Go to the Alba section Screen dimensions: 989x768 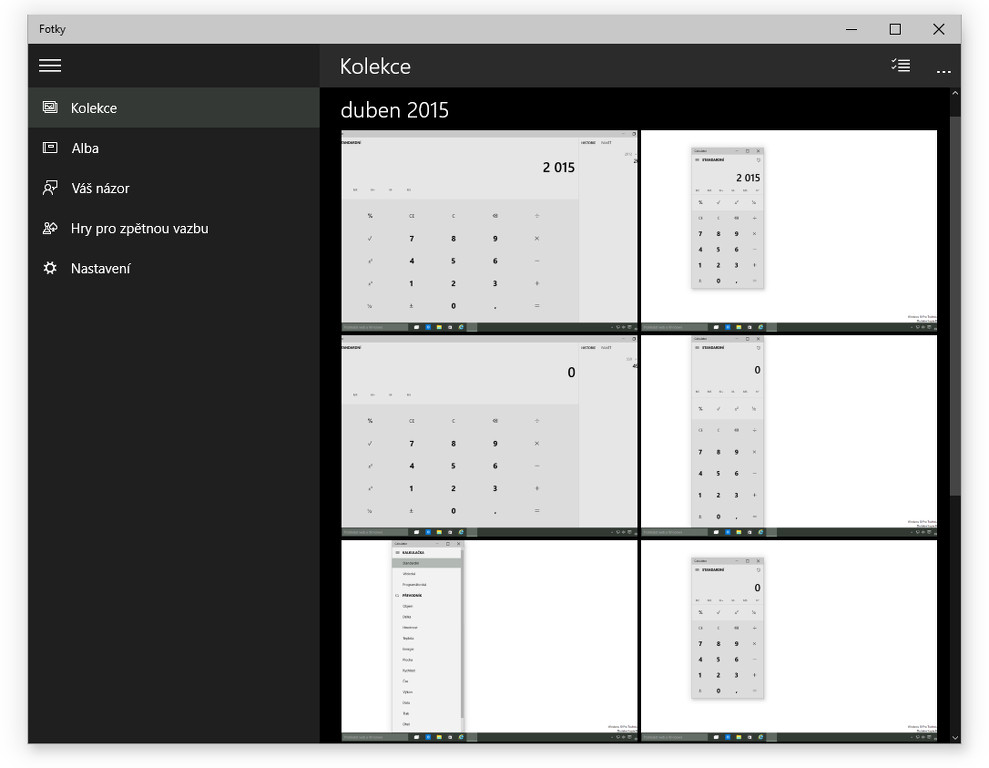pos(174,148)
